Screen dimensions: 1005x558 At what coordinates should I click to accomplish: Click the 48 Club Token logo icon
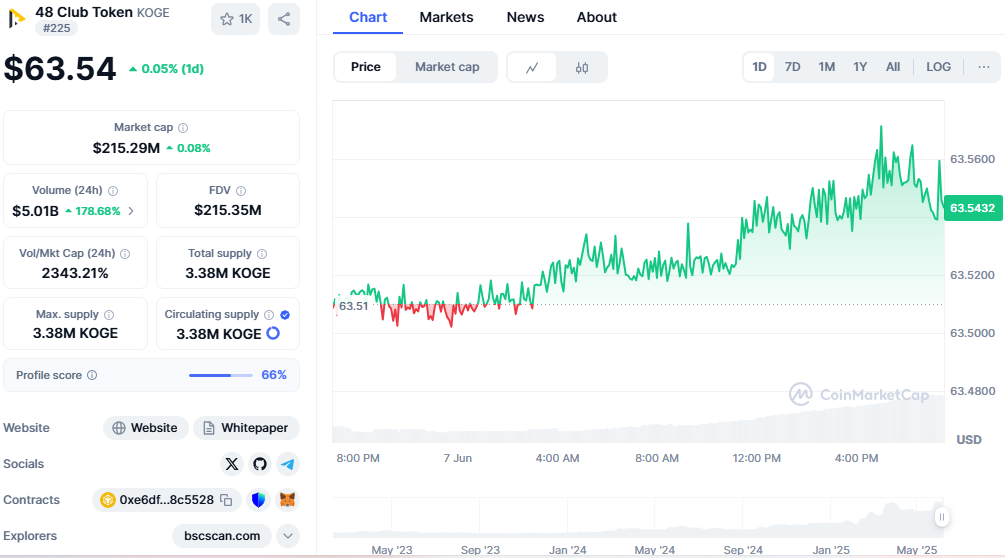16,19
